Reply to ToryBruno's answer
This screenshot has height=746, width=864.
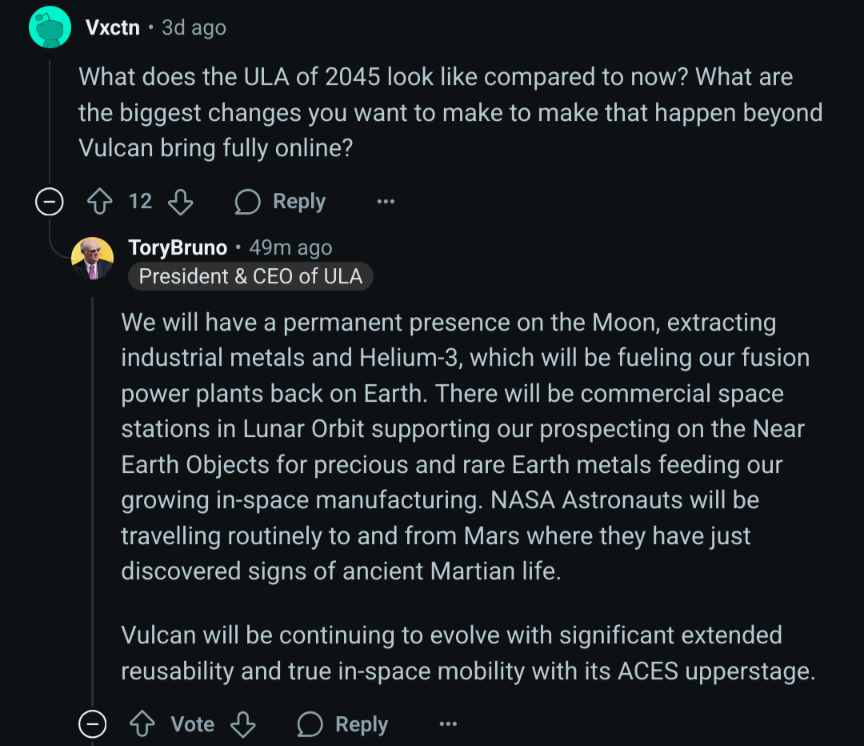(x=361, y=723)
